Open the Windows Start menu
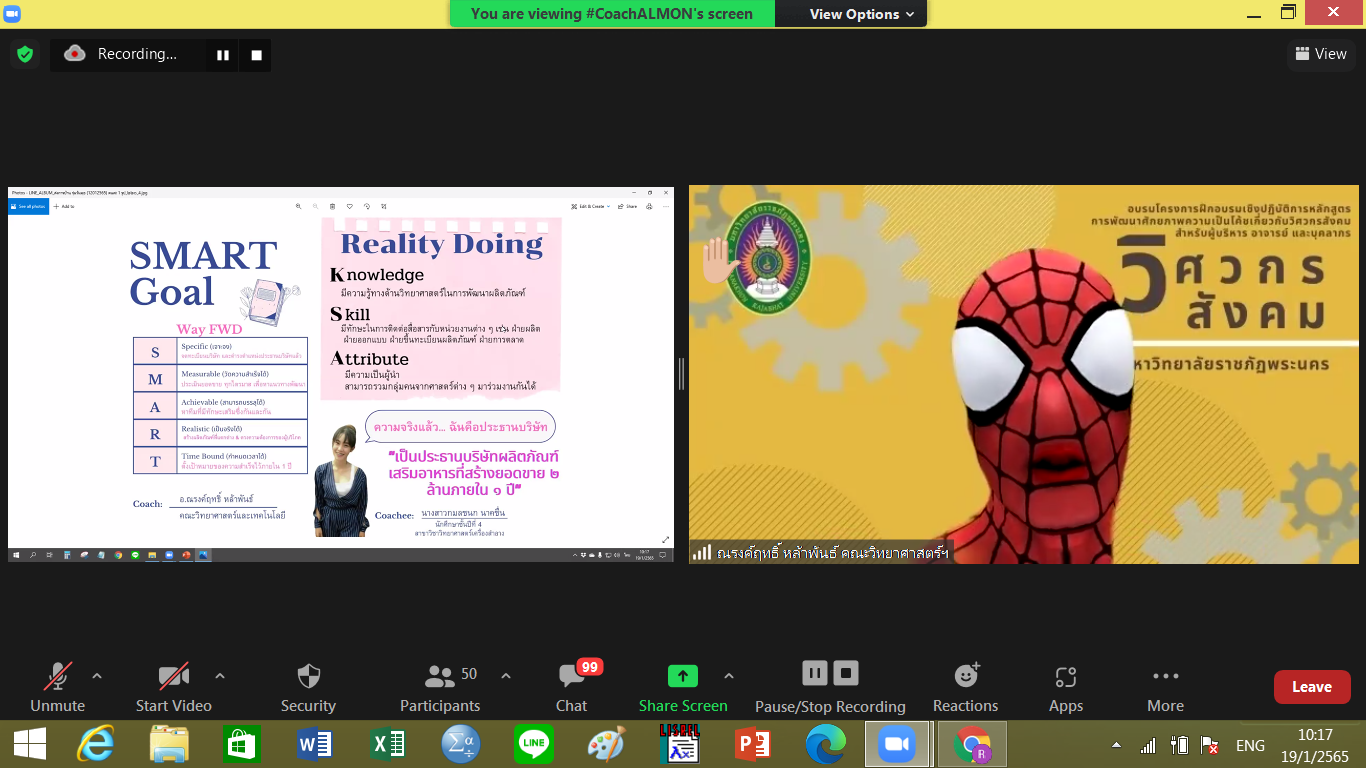 coord(30,744)
